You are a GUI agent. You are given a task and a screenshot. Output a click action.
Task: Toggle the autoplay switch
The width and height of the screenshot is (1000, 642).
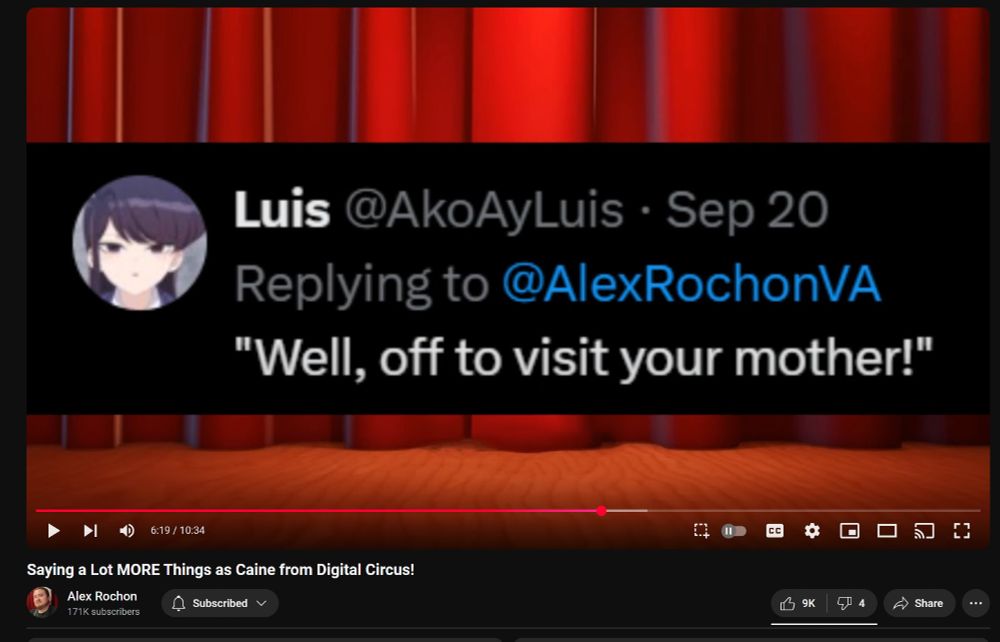pos(733,530)
